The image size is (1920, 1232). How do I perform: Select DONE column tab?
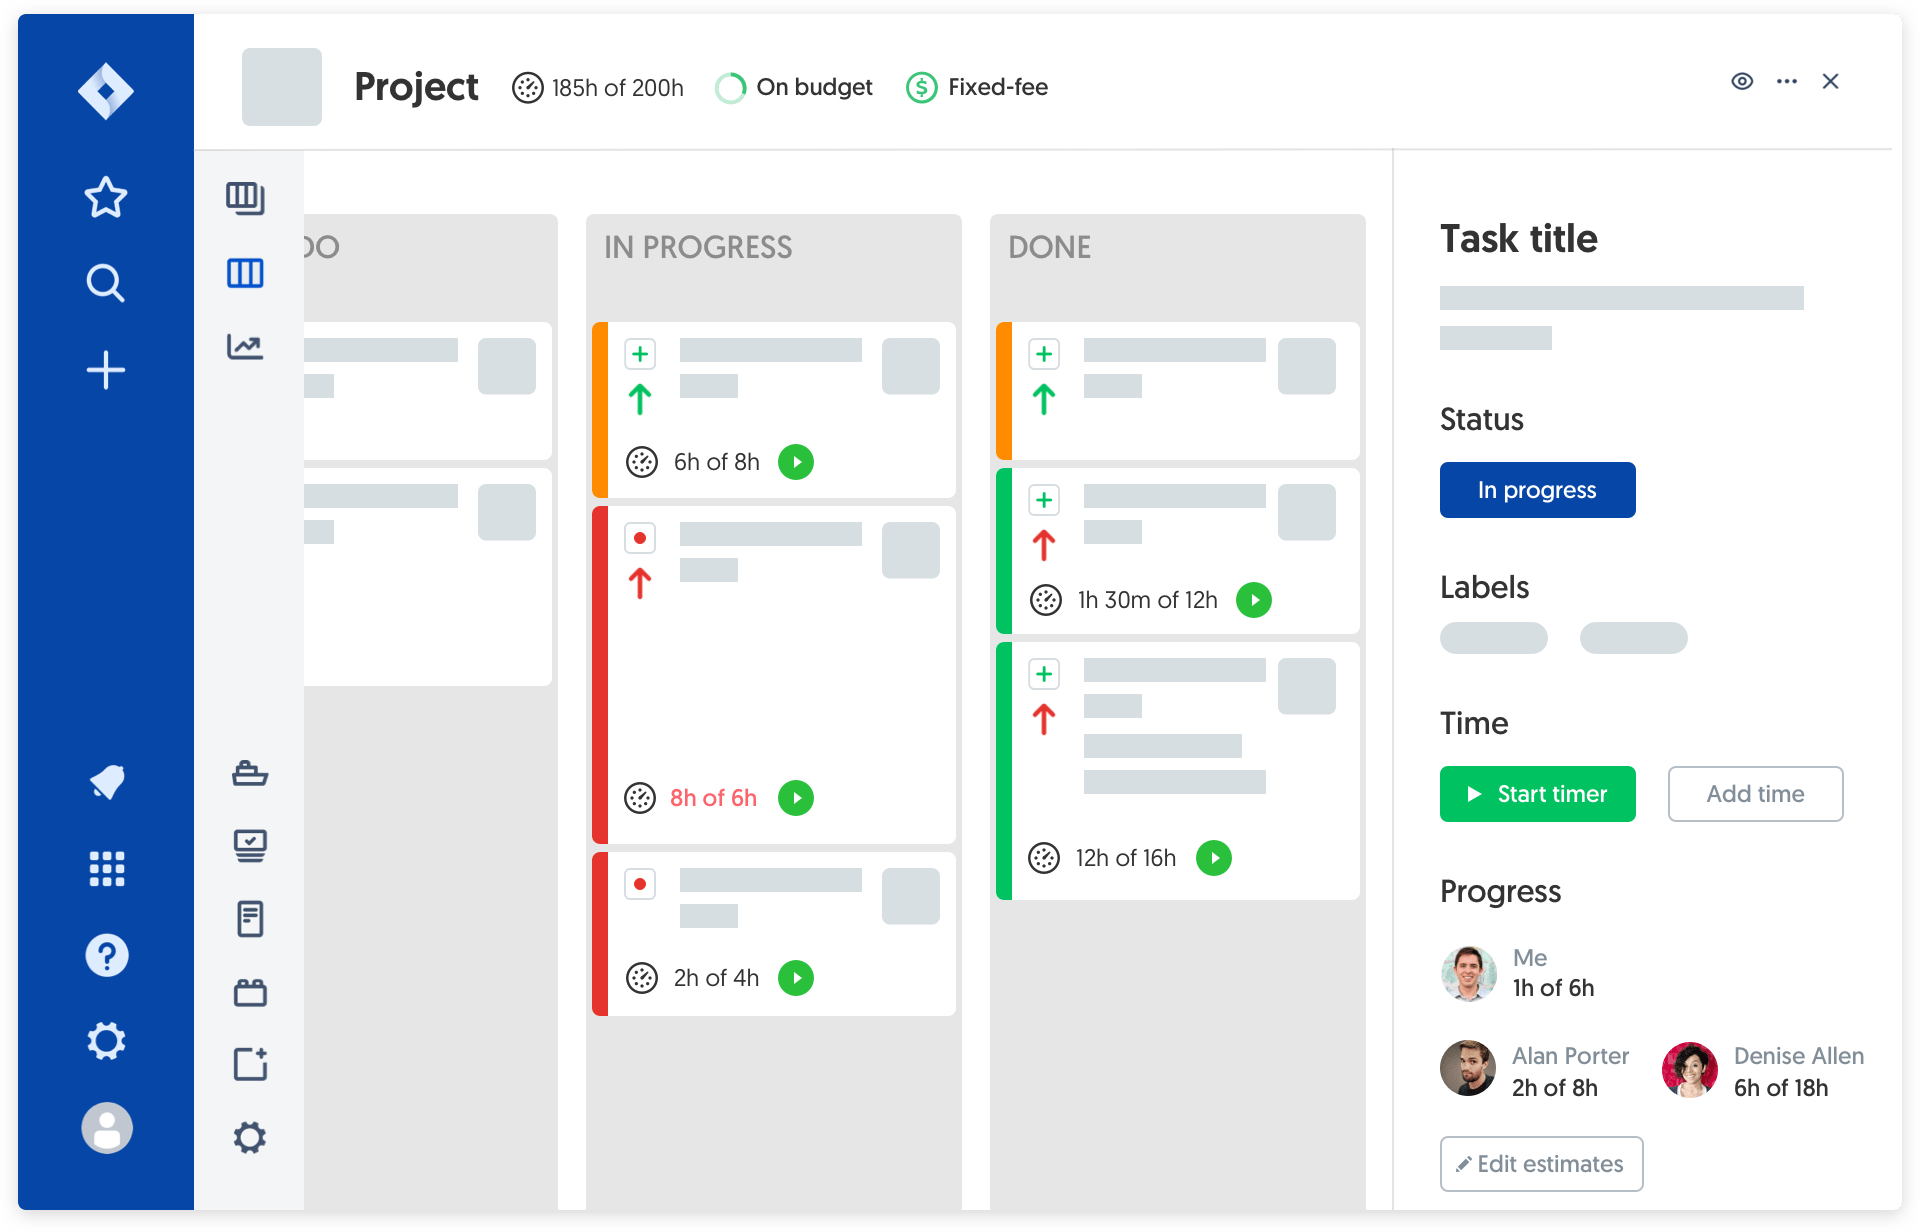point(1050,248)
